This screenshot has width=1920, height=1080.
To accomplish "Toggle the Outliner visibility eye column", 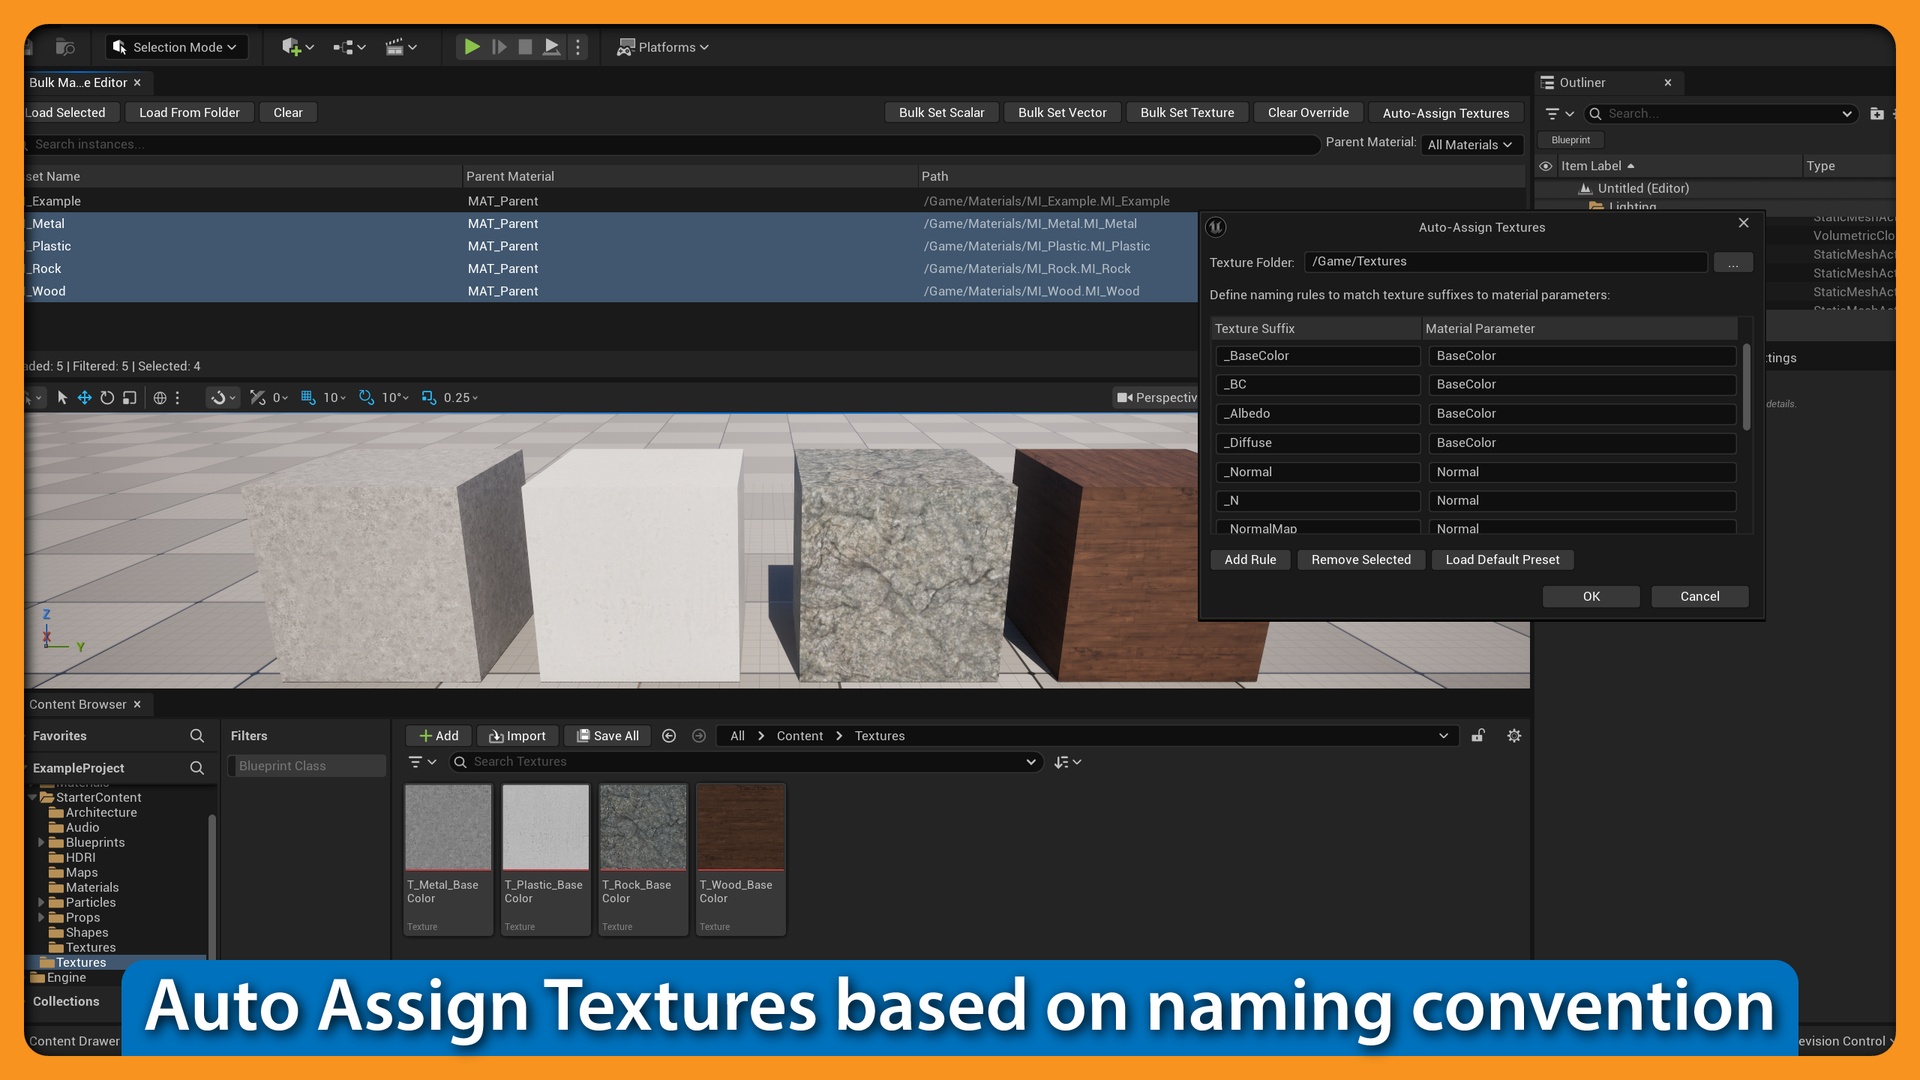I will pos(1546,166).
